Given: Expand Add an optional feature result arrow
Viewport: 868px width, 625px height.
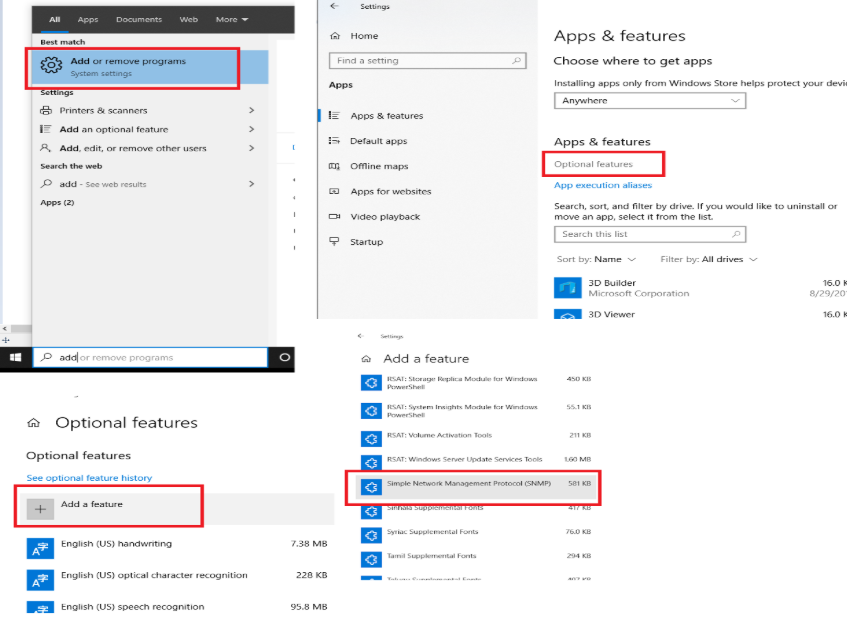Looking at the screenshot, I should [x=252, y=129].
